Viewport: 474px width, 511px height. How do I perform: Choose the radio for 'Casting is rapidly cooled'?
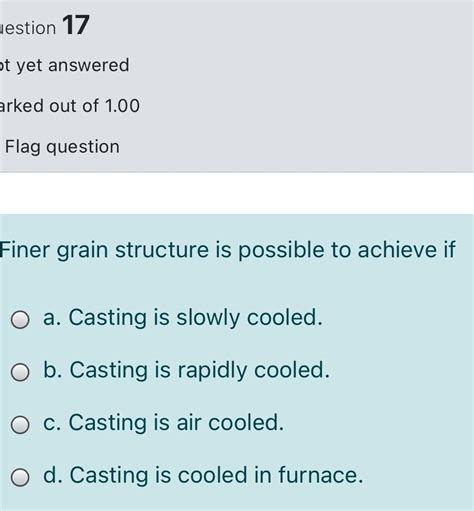click(x=20, y=372)
